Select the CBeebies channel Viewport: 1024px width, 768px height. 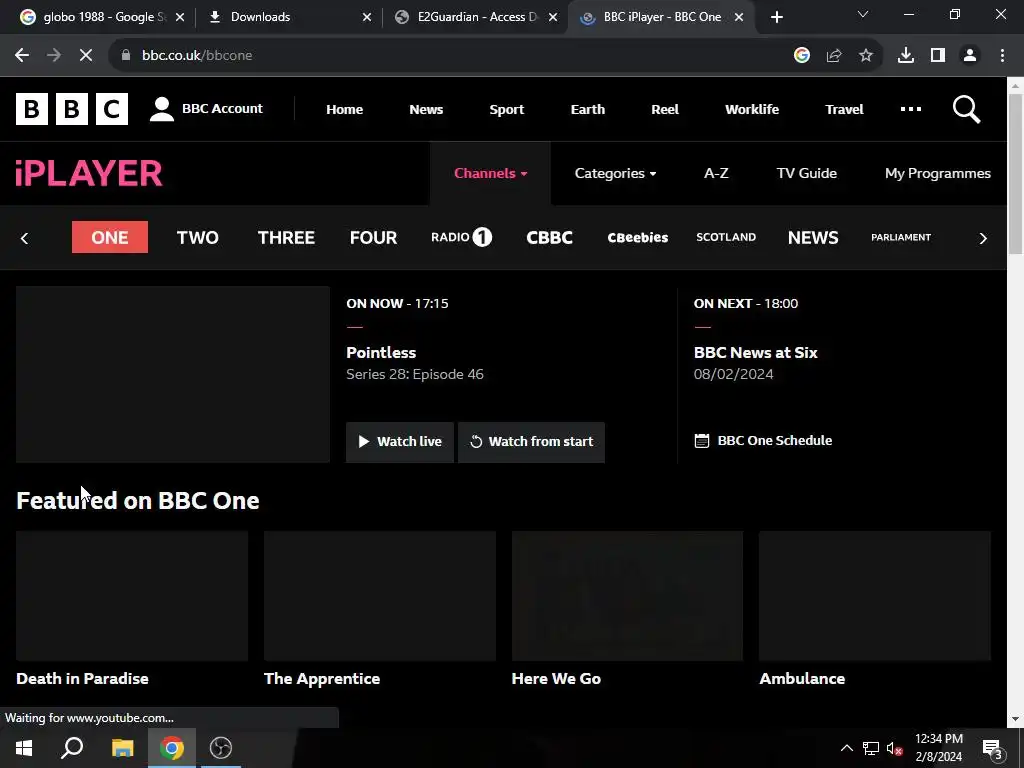(637, 237)
